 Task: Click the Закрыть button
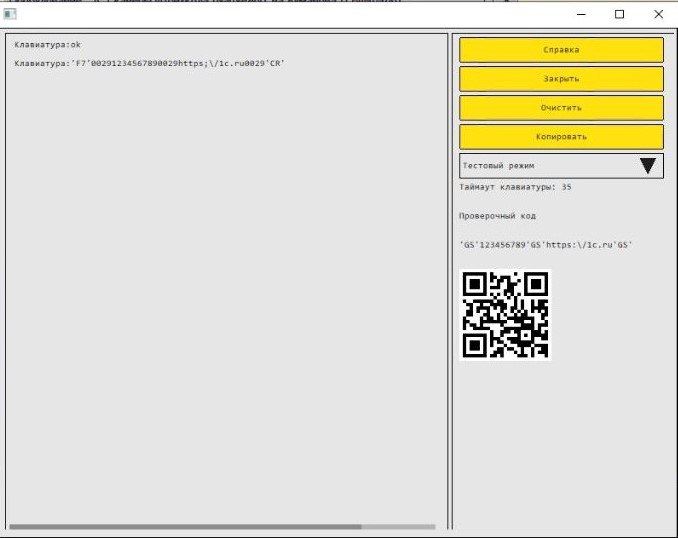click(x=561, y=79)
